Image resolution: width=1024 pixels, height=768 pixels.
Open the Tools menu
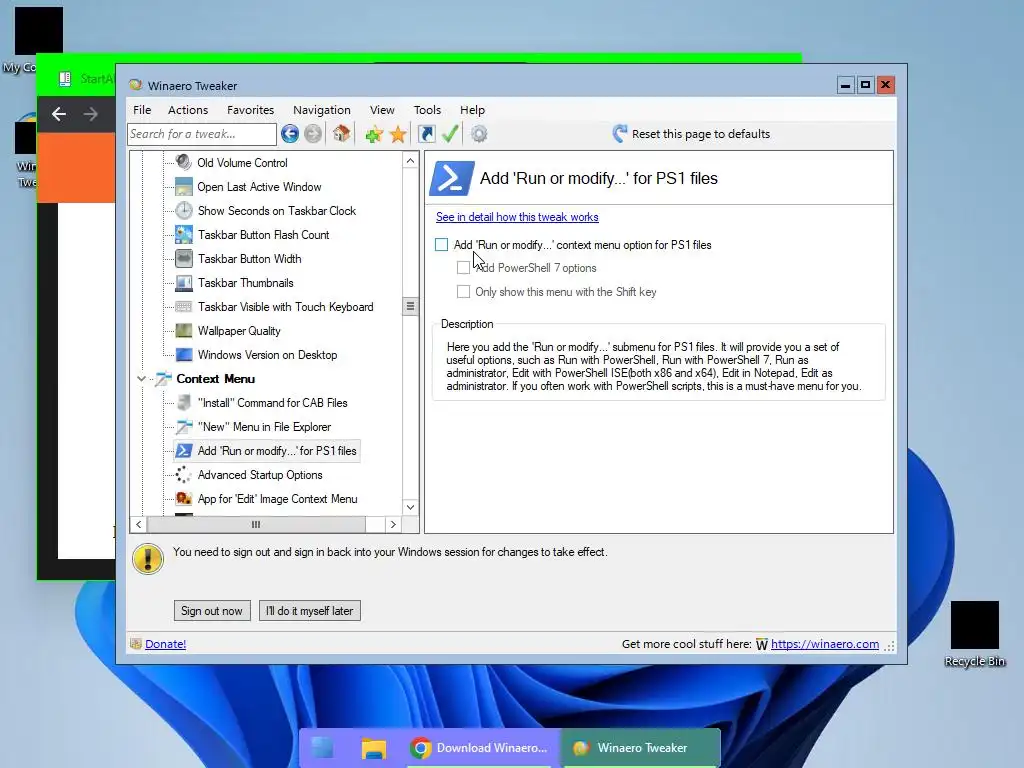tap(427, 110)
